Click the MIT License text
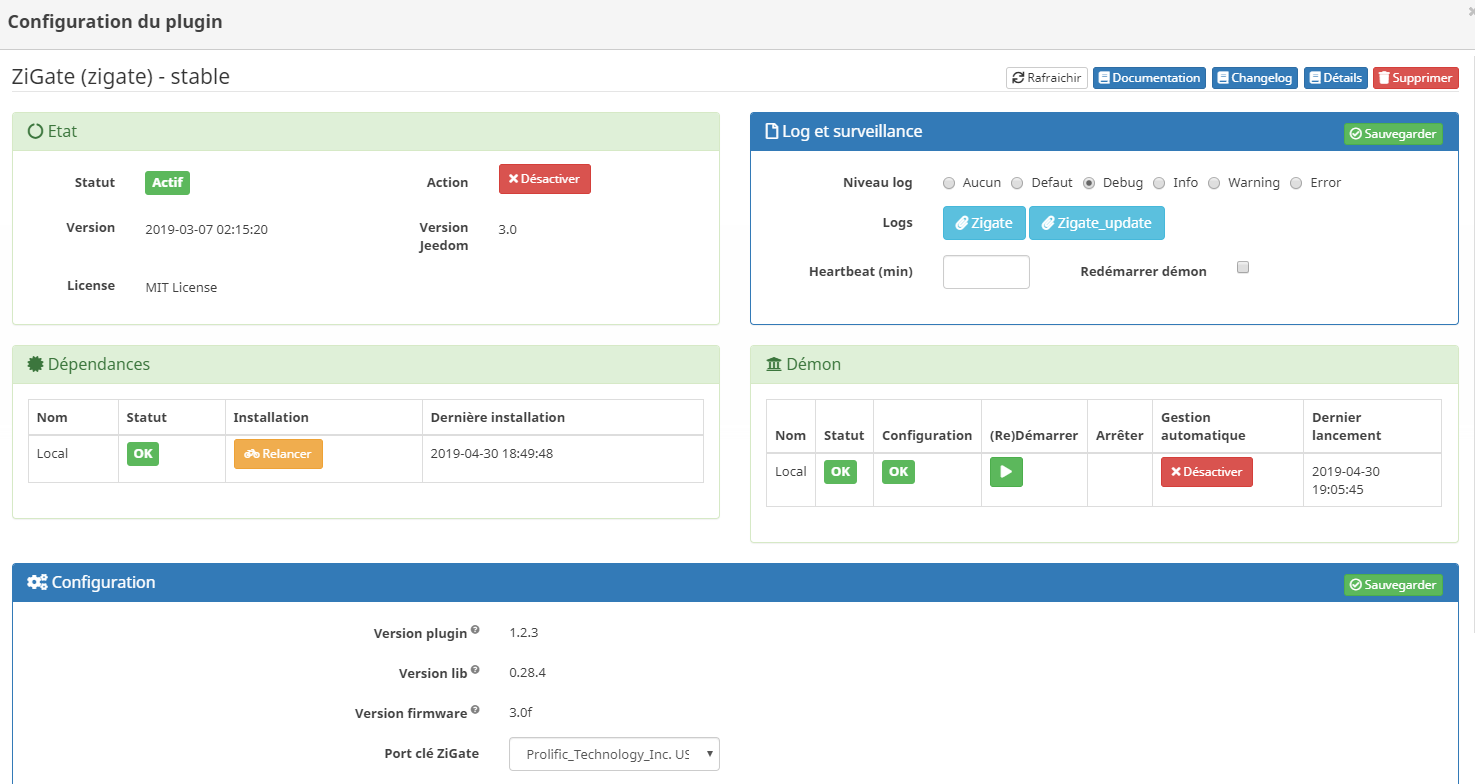The image size is (1475, 784). [181, 287]
